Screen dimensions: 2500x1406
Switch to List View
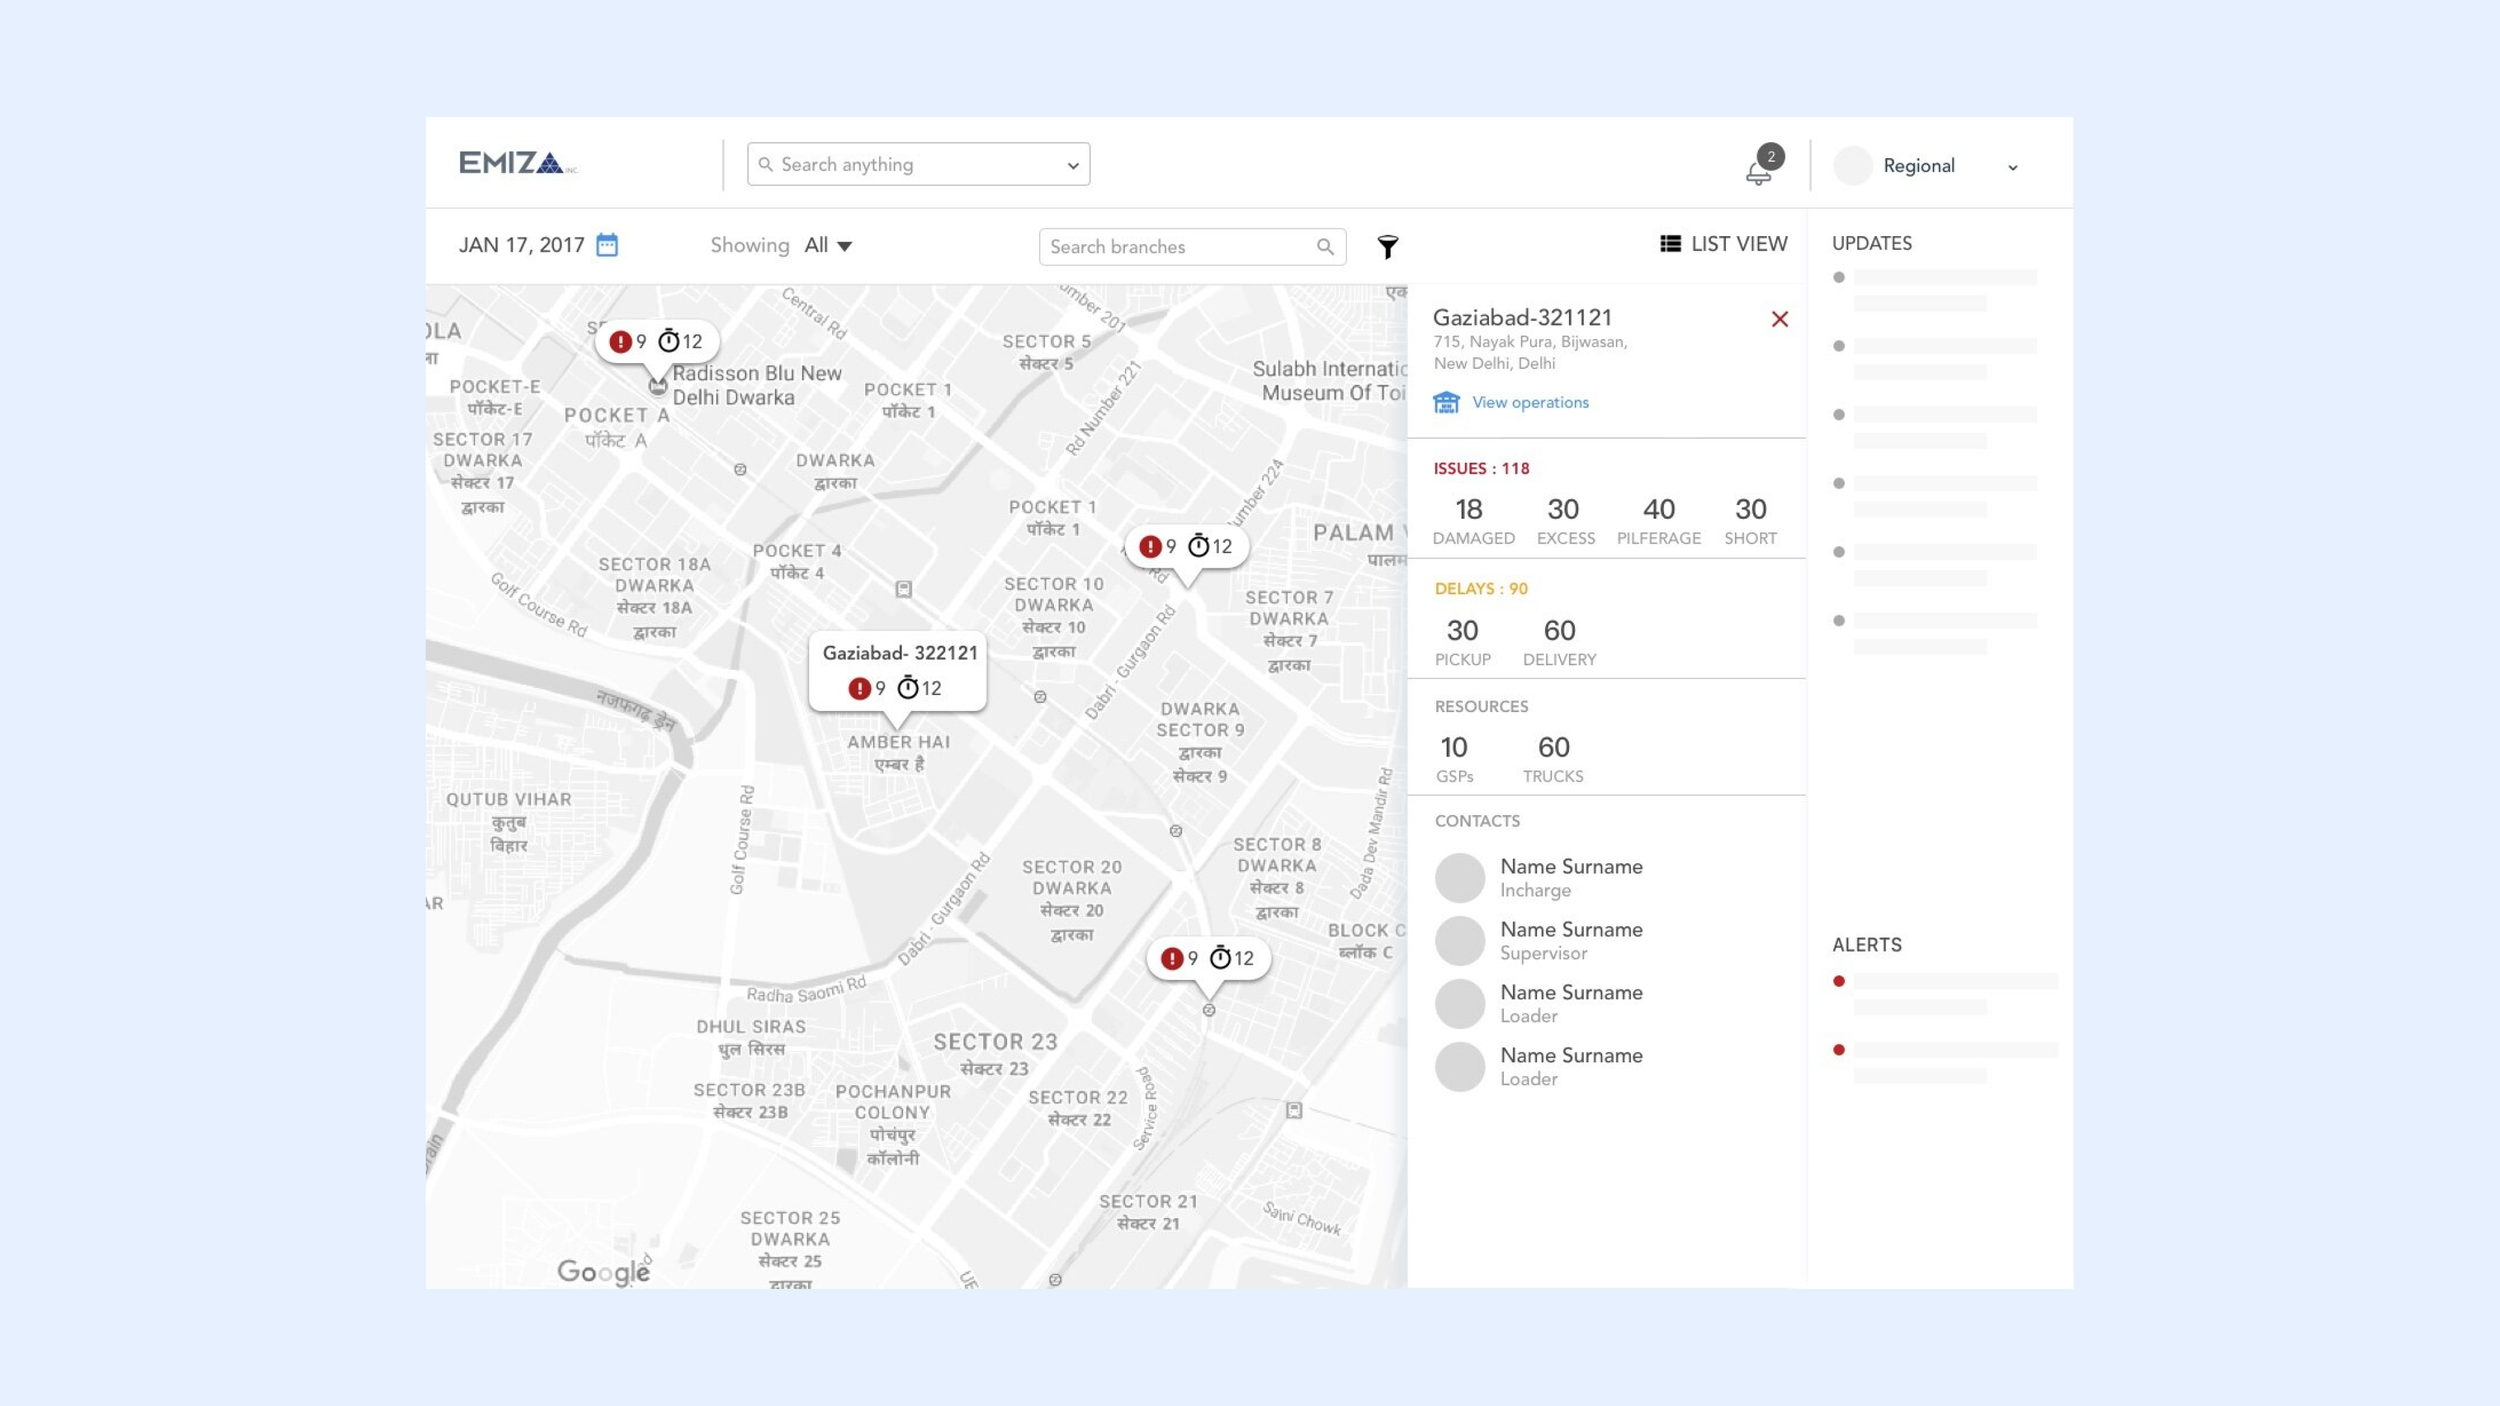tap(1723, 244)
